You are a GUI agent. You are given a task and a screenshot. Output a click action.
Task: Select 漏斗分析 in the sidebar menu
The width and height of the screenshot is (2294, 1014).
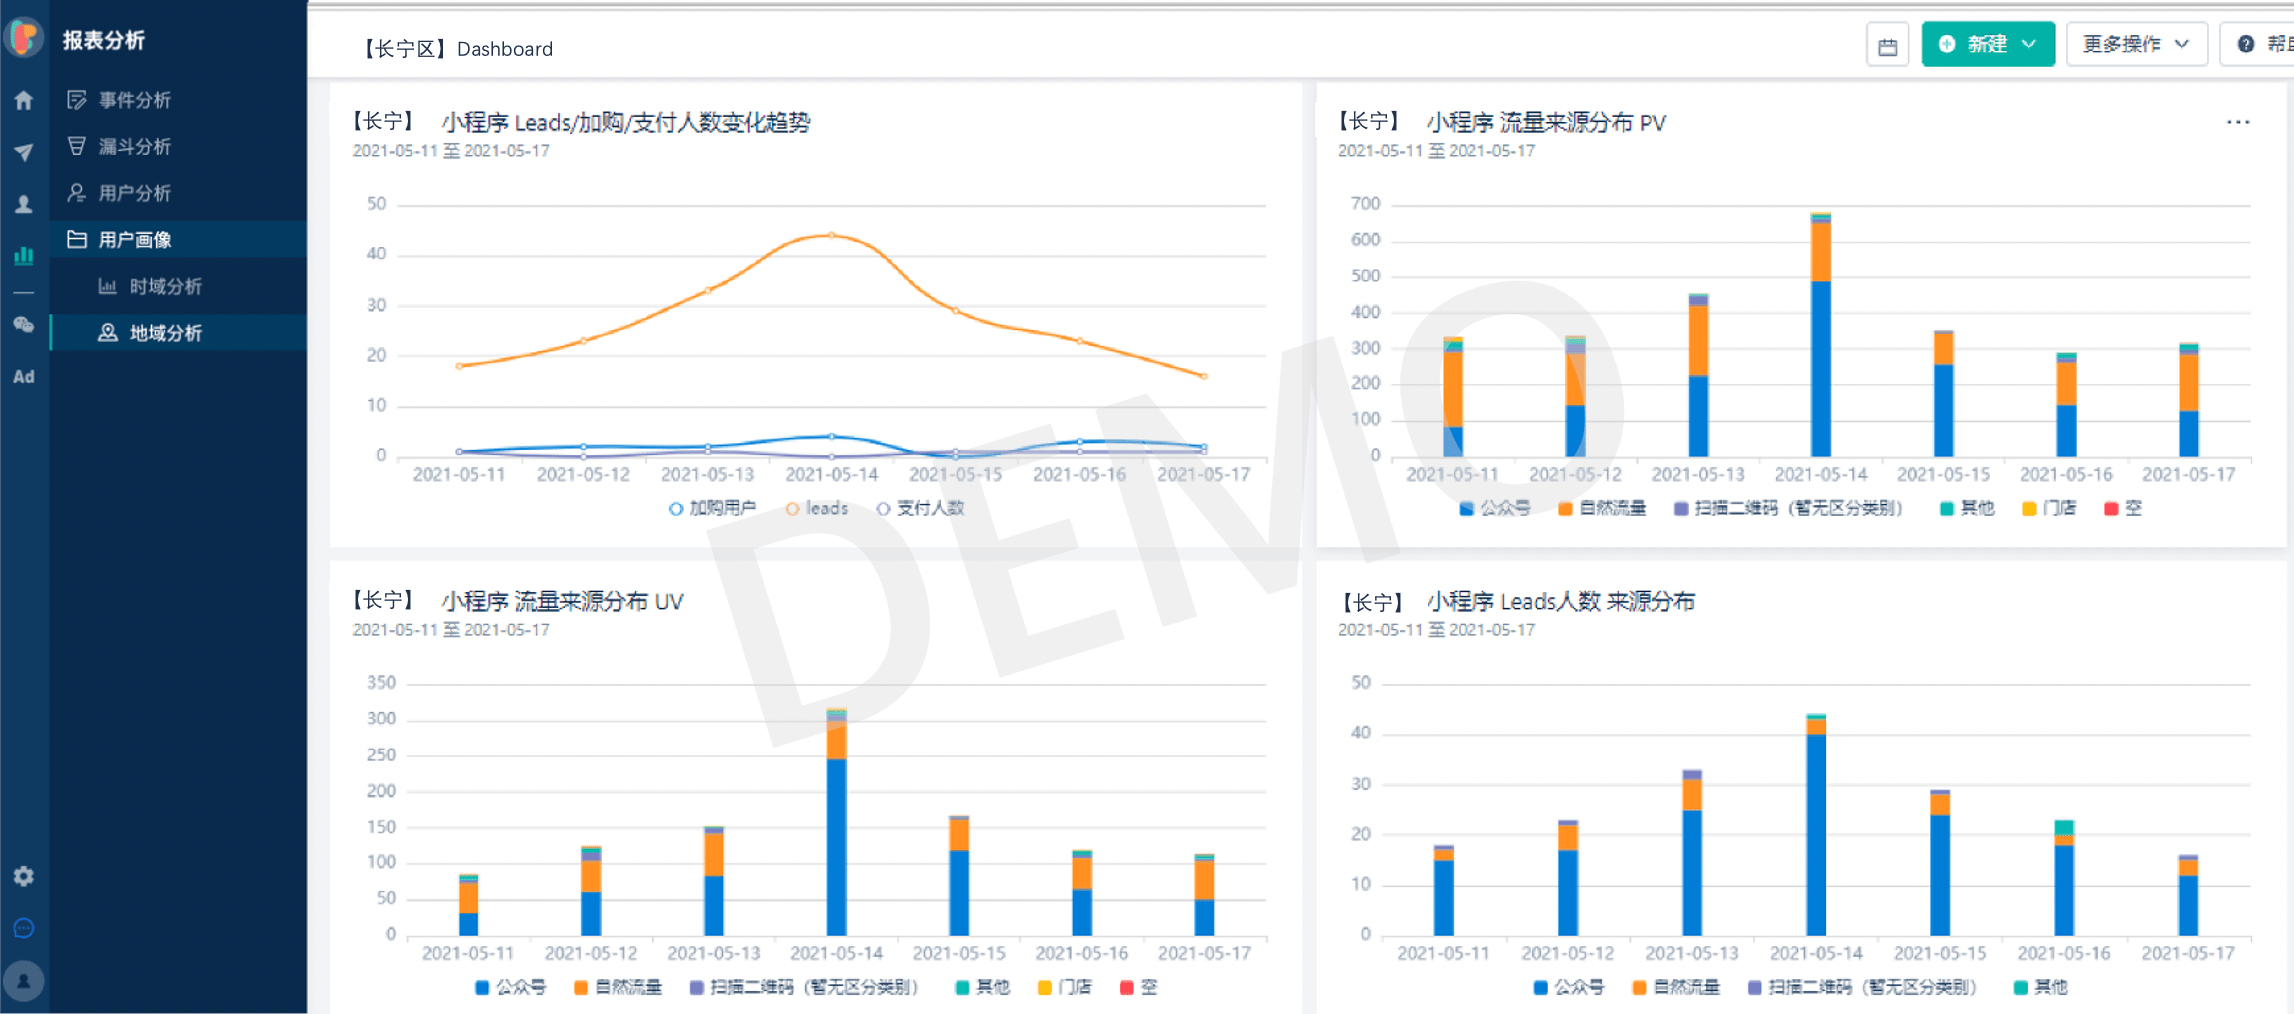pos(135,147)
